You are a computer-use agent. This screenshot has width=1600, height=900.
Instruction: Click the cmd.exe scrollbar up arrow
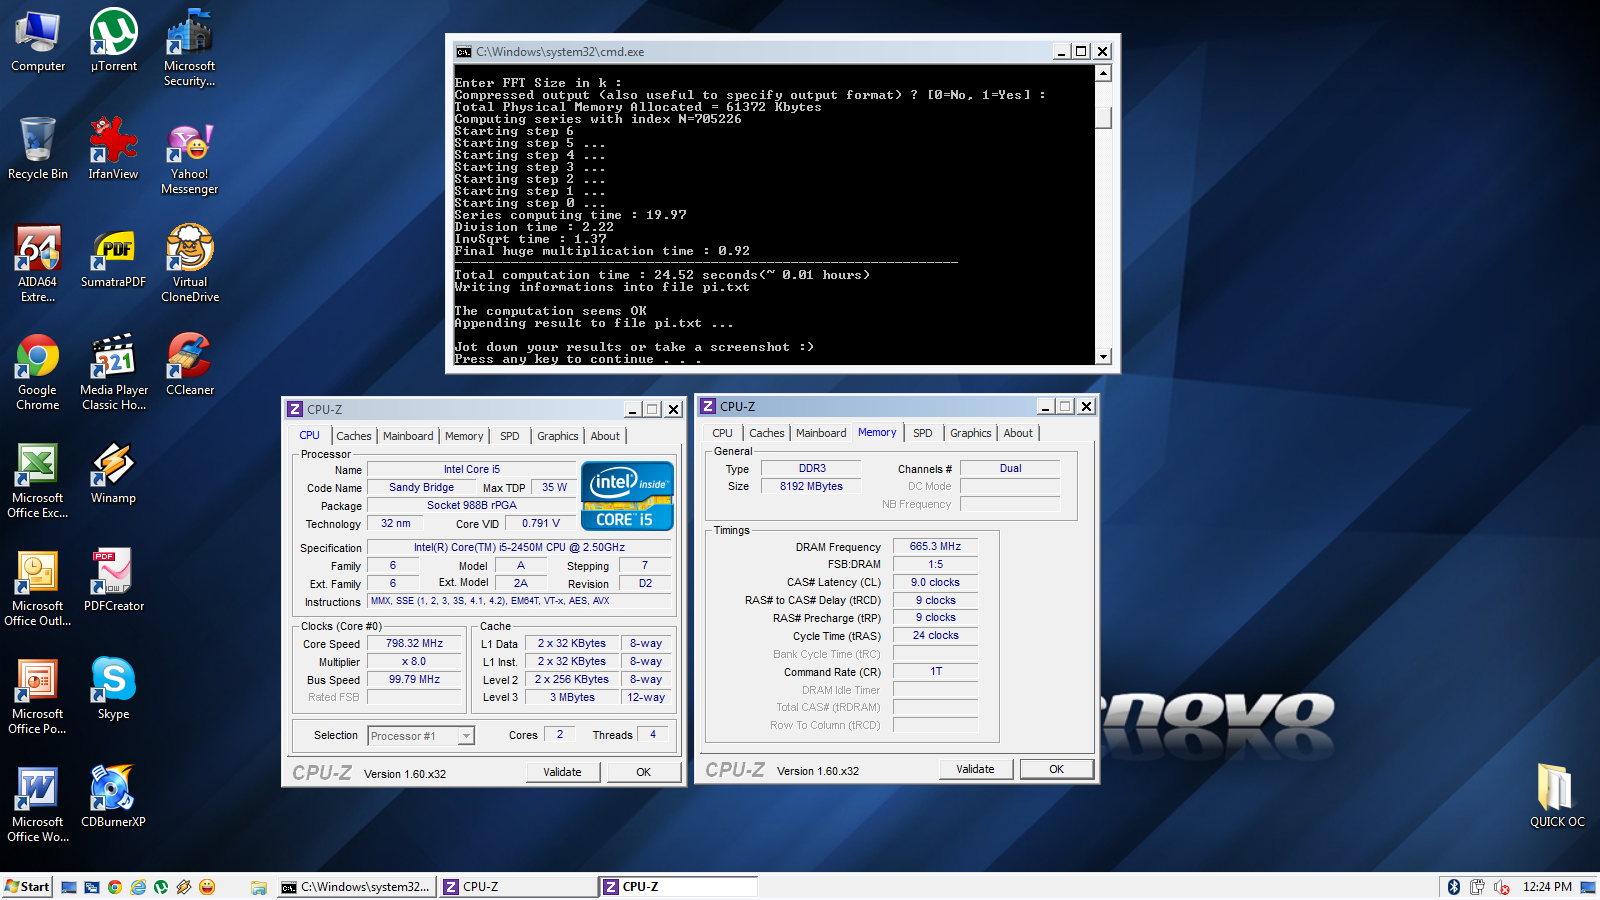[1103, 73]
